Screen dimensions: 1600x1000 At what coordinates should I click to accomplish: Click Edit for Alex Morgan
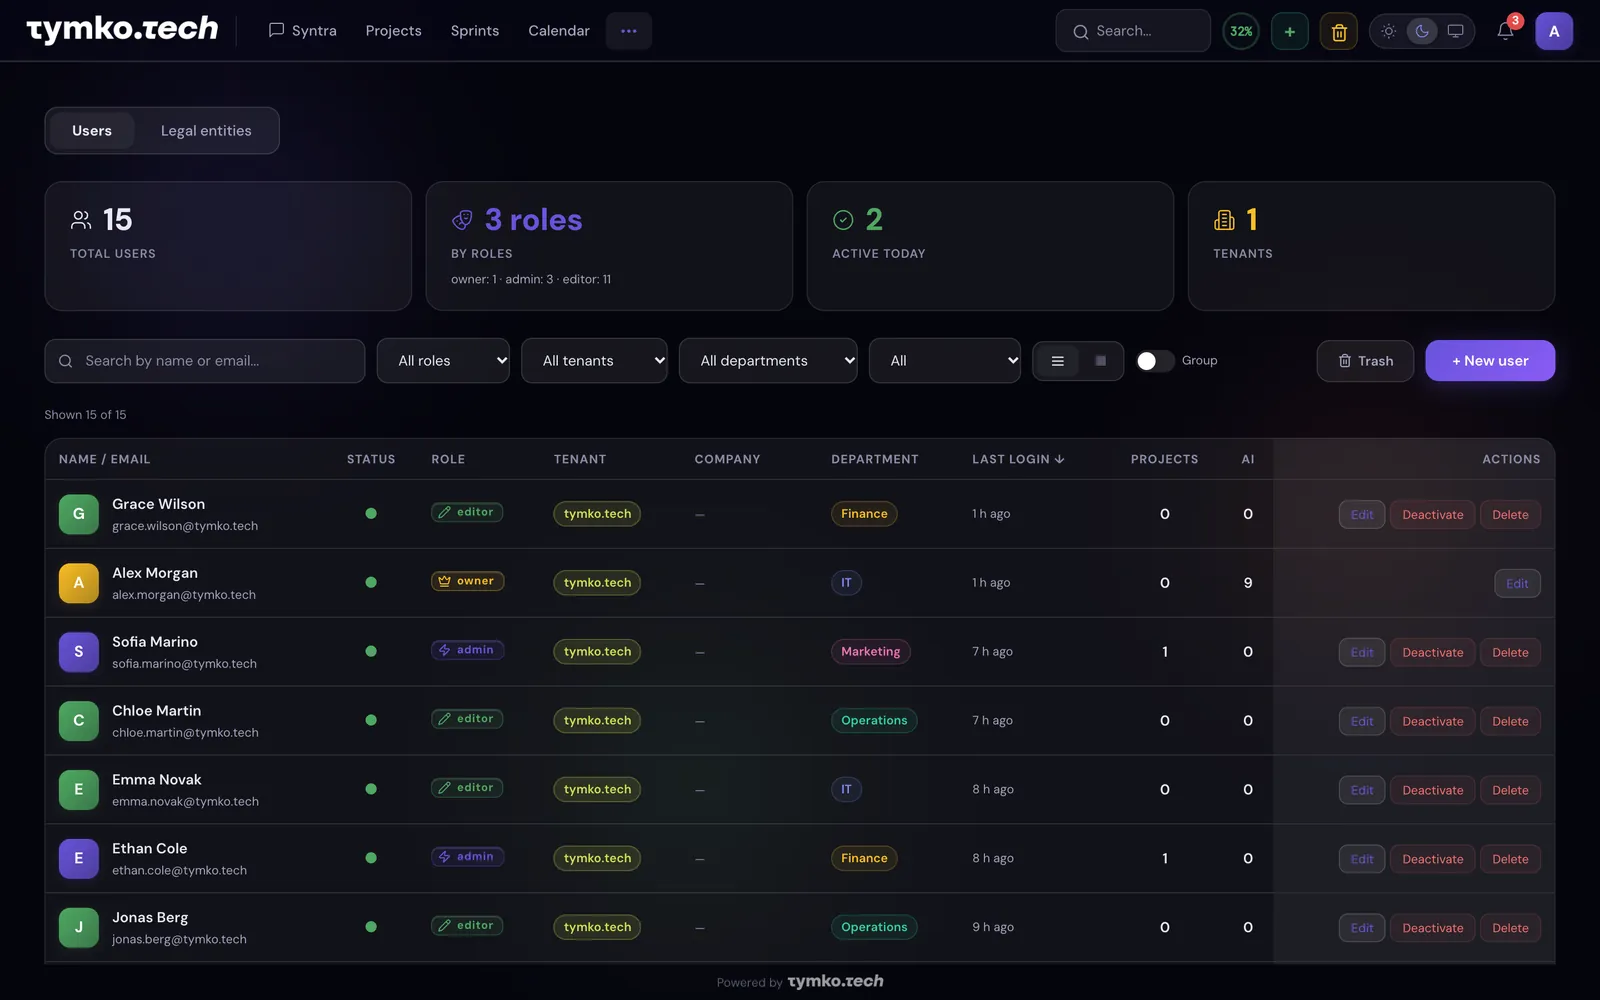[x=1517, y=583]
